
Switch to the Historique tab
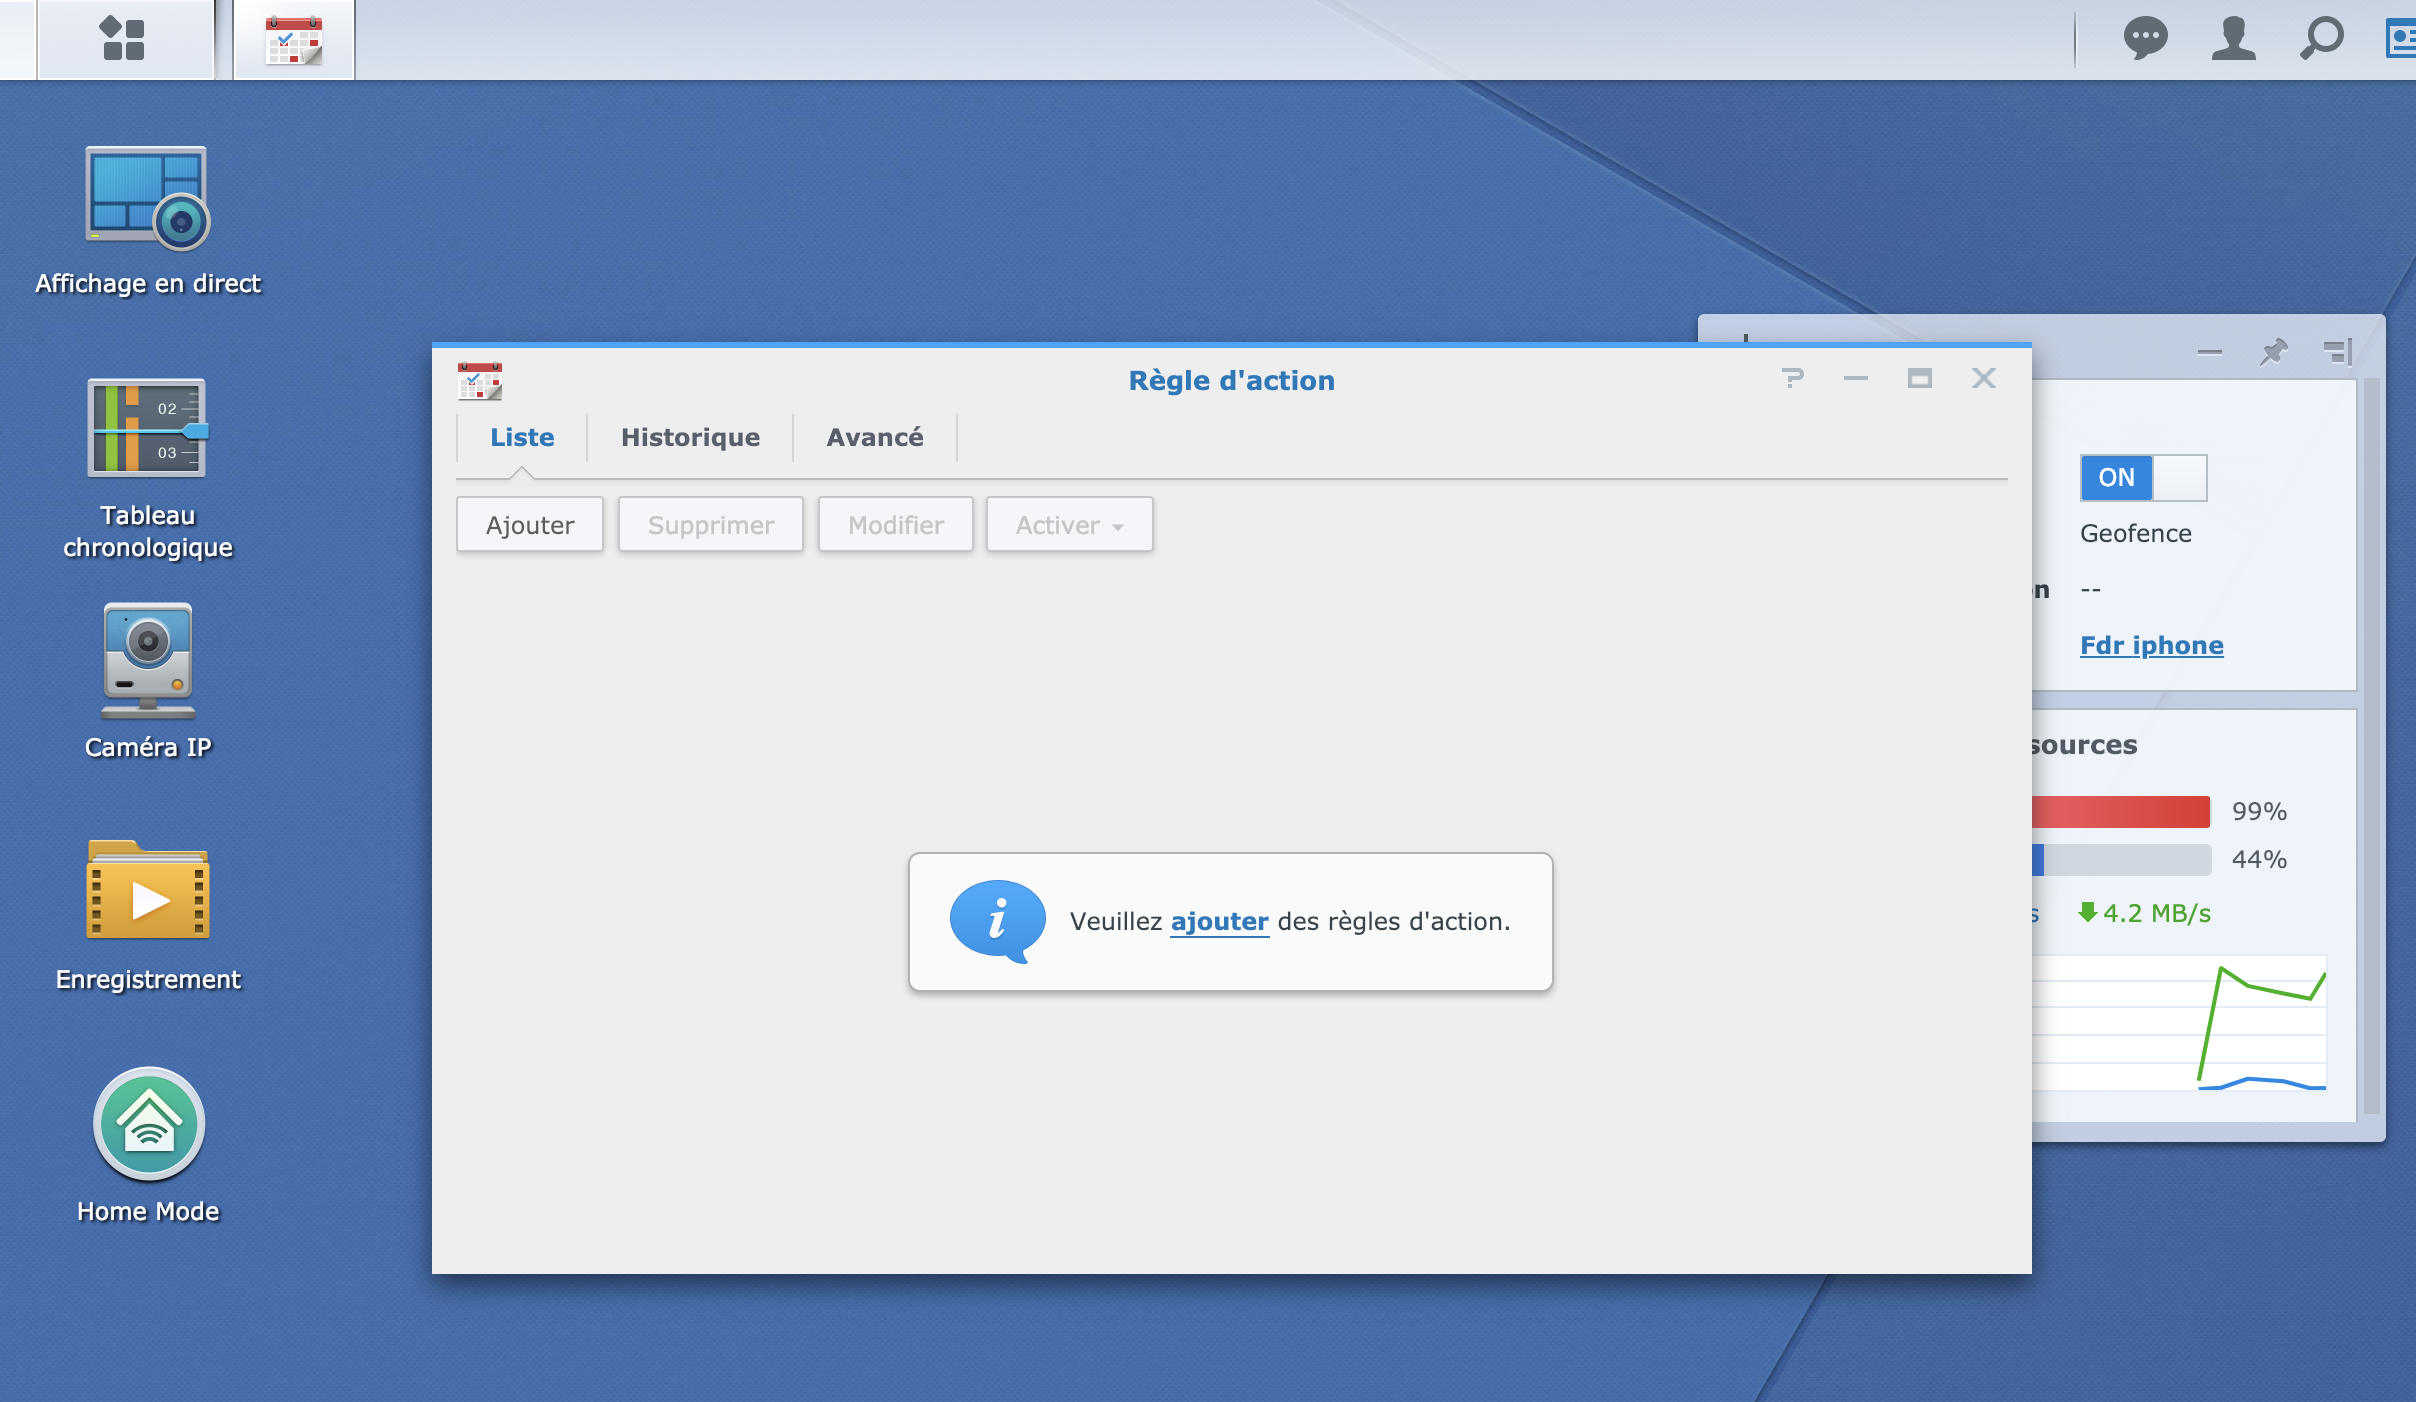pyautogui.click(x=690, y=437)
